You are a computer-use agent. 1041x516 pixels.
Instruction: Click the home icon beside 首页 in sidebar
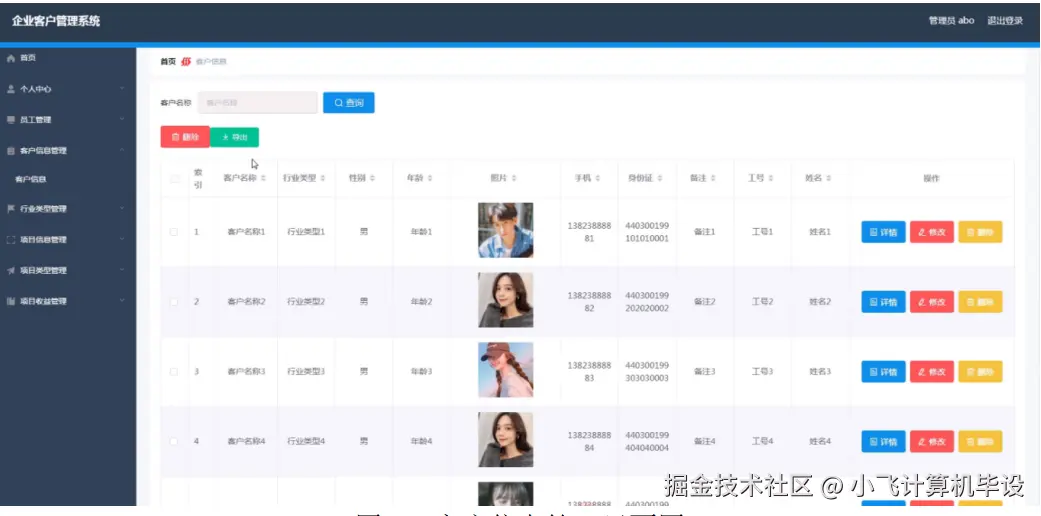11,58
